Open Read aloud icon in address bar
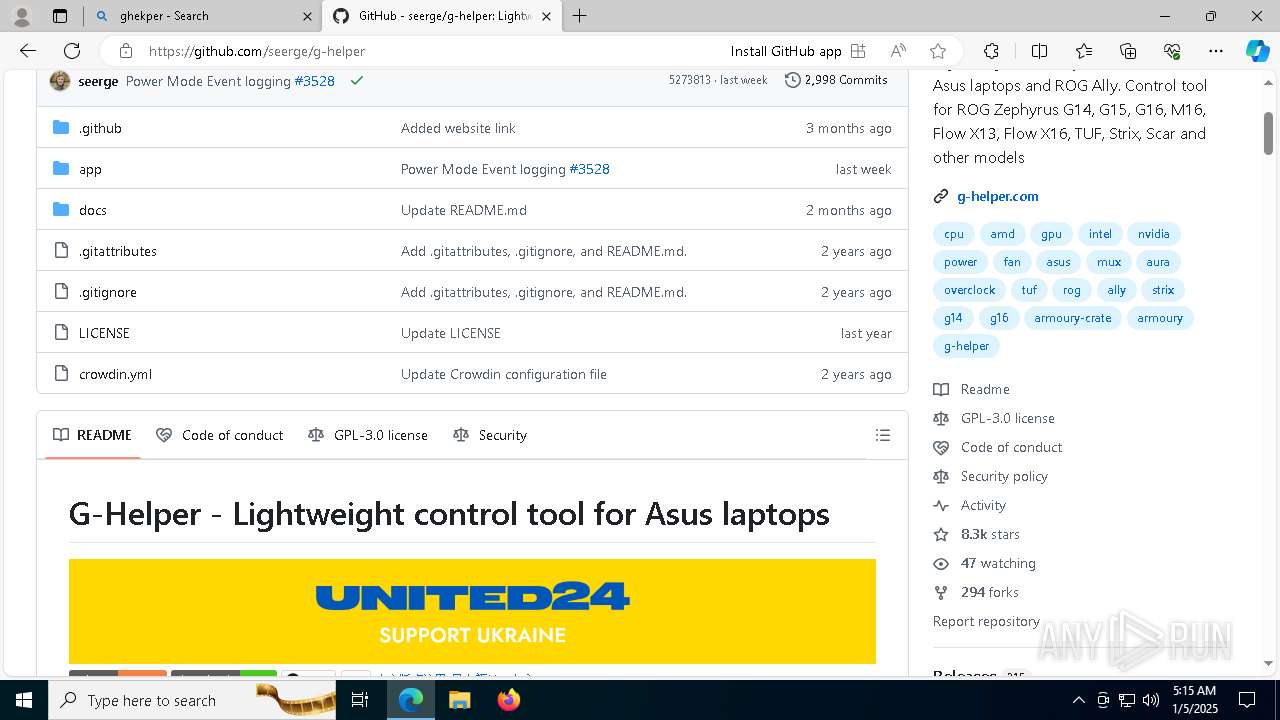Screen dimensions: 1280x720 pos(898,51)
